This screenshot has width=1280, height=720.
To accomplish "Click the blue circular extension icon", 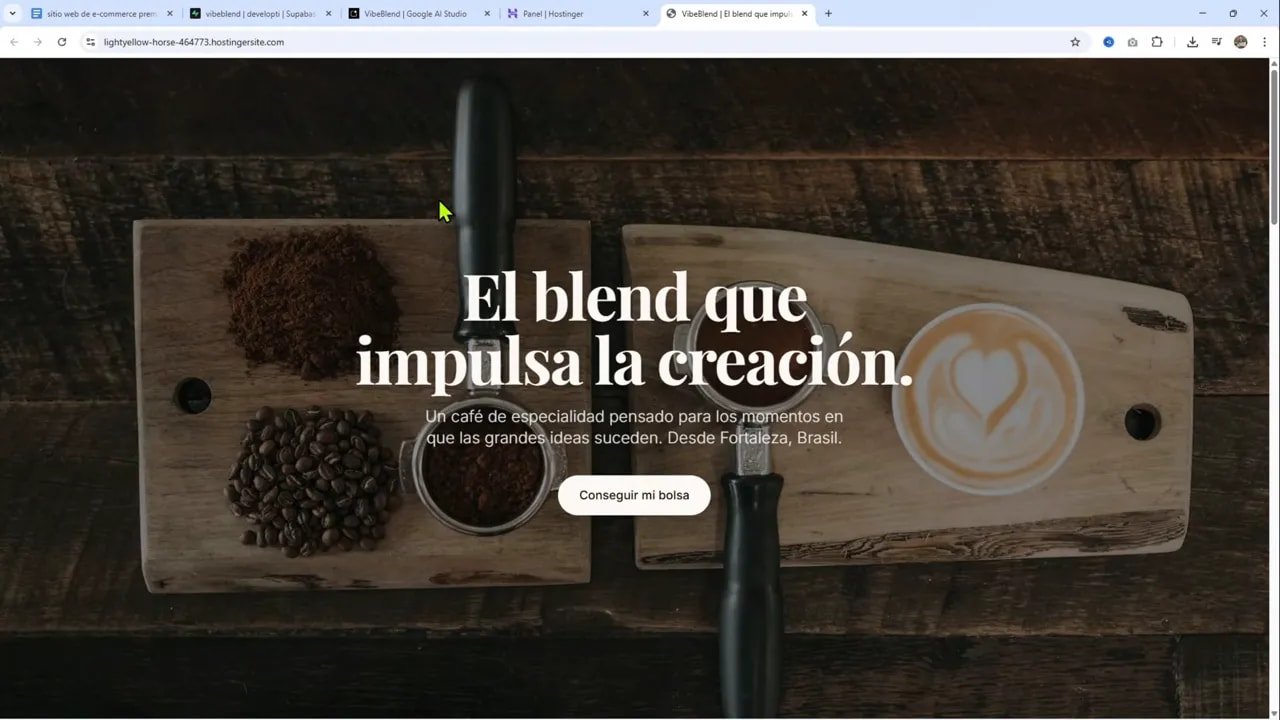I will coord(1108,42).
